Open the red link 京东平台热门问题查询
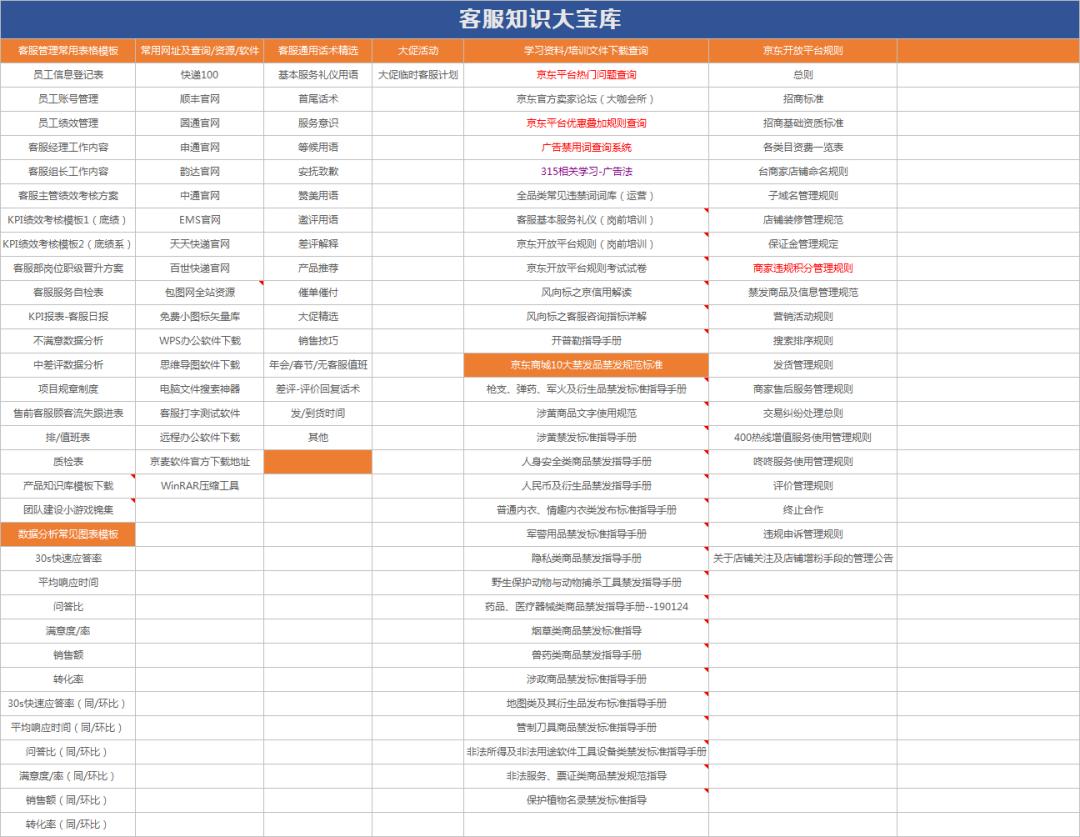 (585, 74)
